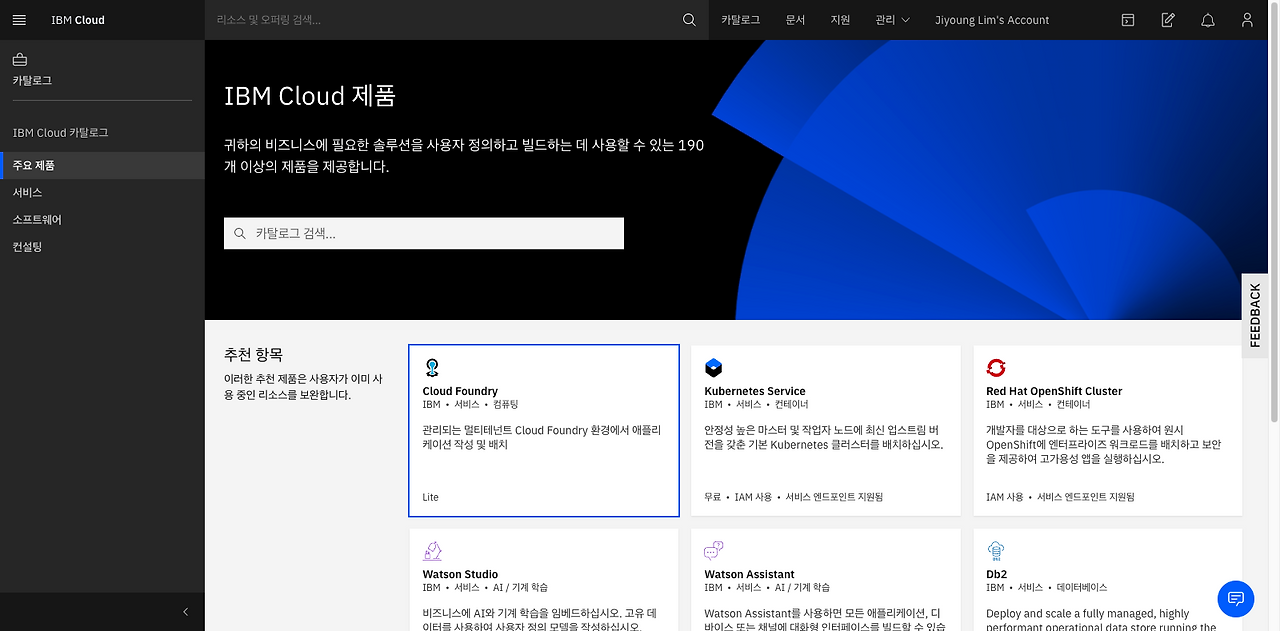Click the Red Hat OpenShift Cluster icon
Screen dimensions: 1280x631
[x=996, y=367]
